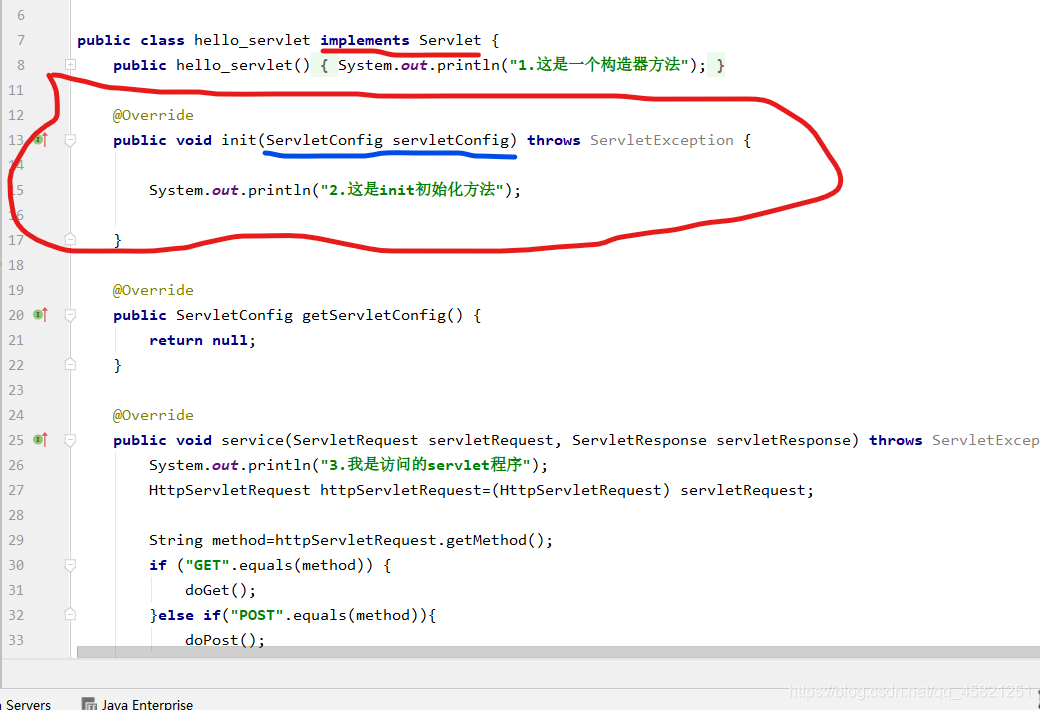The height and width of the screenshot is (710, 1040).
Task: Click the implements keyword on line 7
Action: point(365,40)
